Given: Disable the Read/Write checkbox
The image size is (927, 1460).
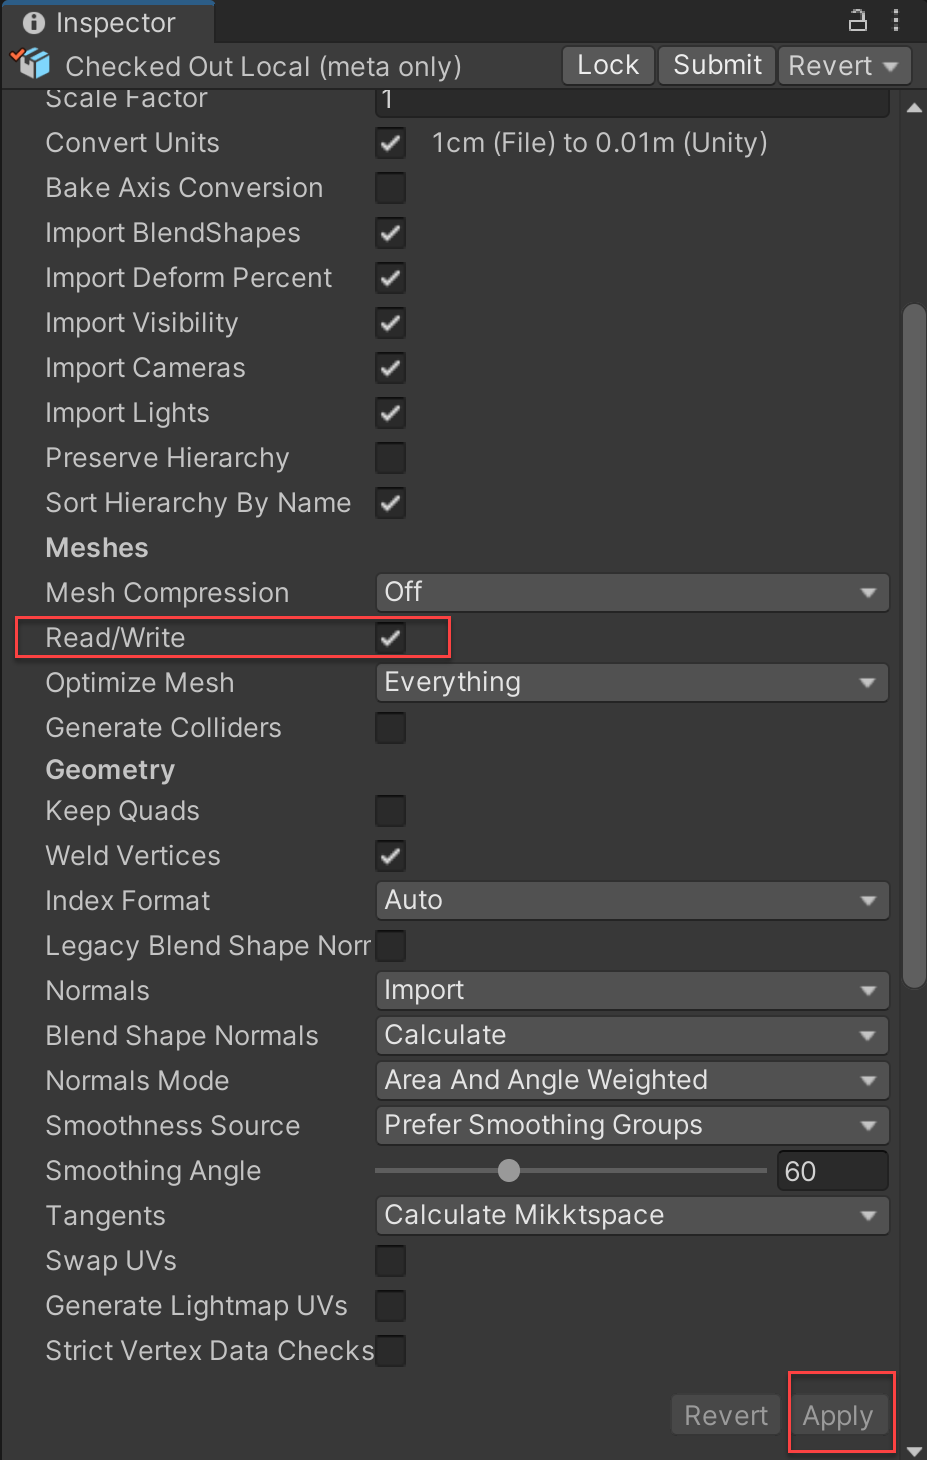Looking at the screenshot, I should tap(390, 638).
